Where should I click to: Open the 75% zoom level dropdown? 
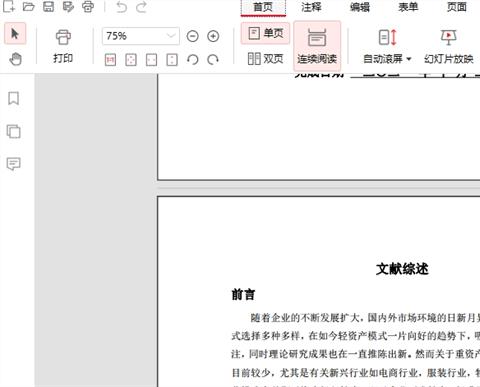click(141, 36)
